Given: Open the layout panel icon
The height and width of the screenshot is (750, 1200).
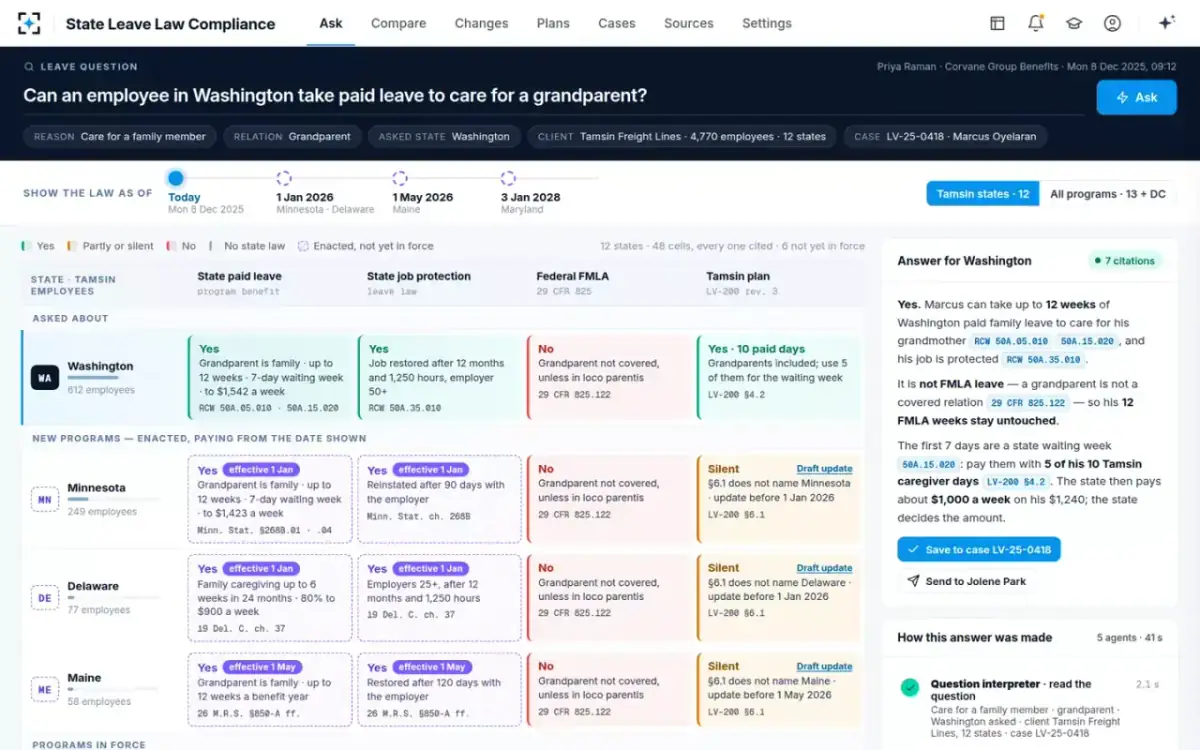Looking at the screenshot, I should click(997, 23).
